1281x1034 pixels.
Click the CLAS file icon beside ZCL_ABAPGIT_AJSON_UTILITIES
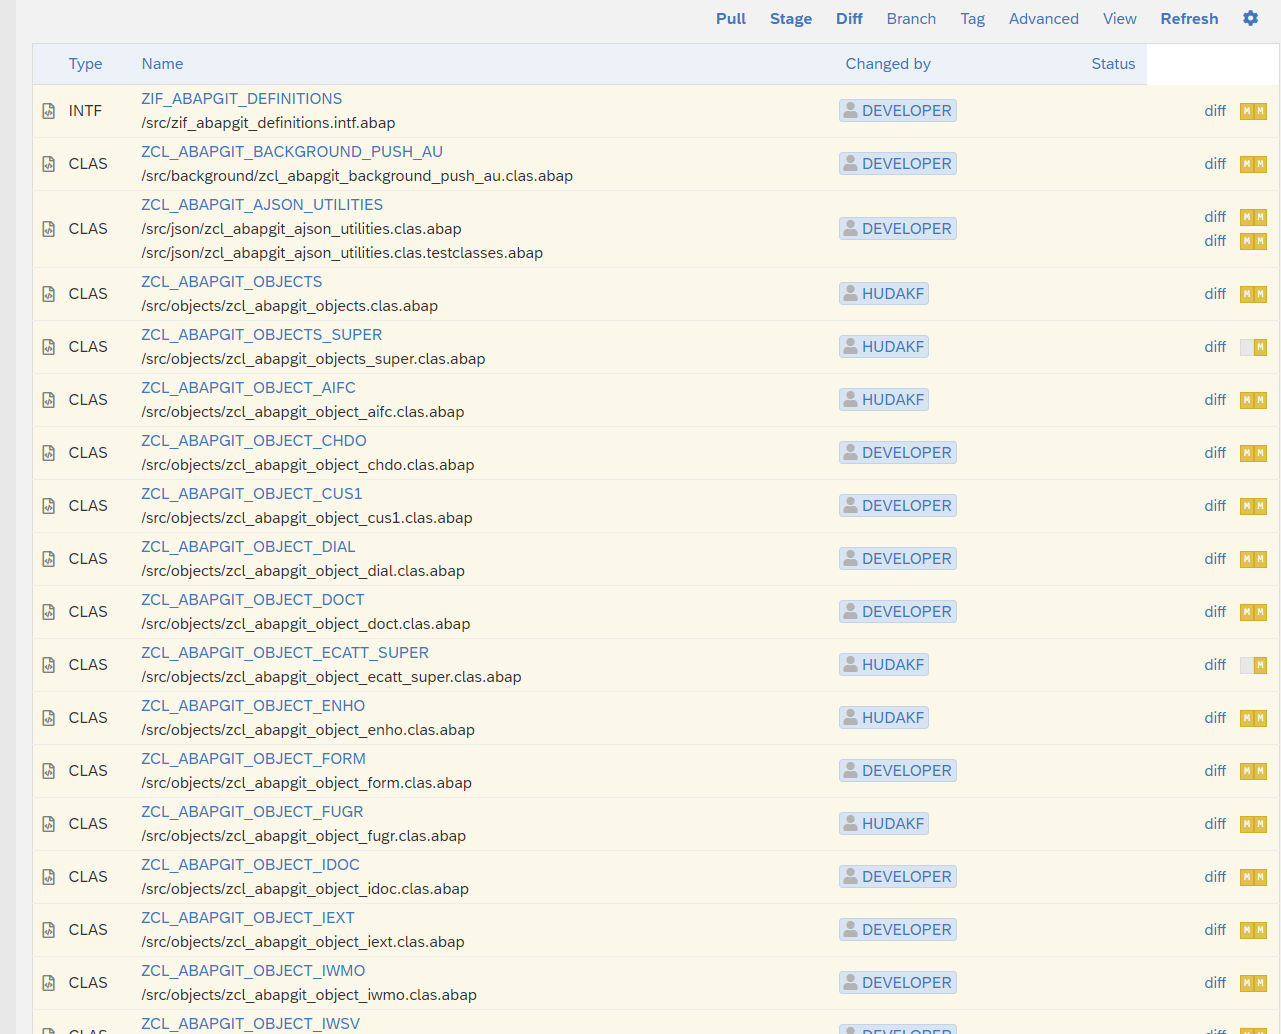(48, 228)
